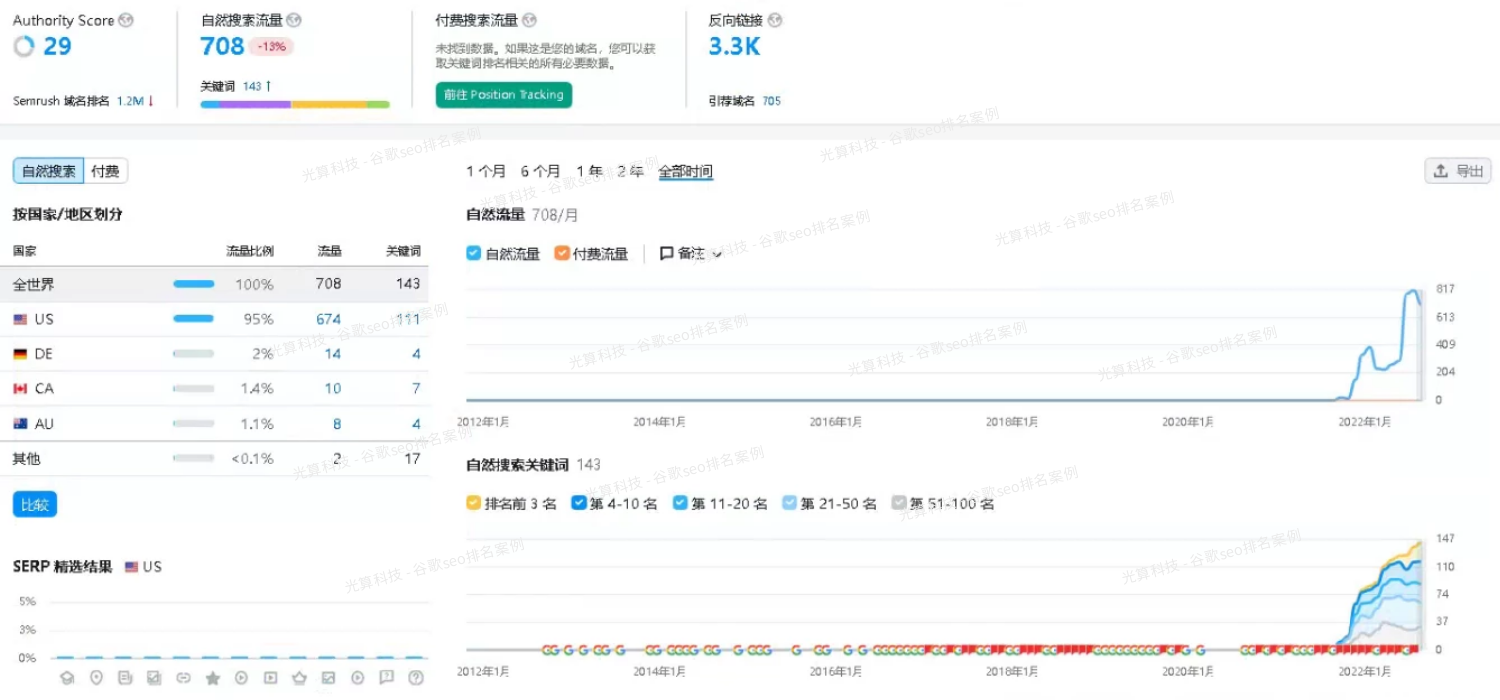The image size is (1500, 700).
Task: Enable the 第 51-100 名 checkbox
Action: point(898,502)
